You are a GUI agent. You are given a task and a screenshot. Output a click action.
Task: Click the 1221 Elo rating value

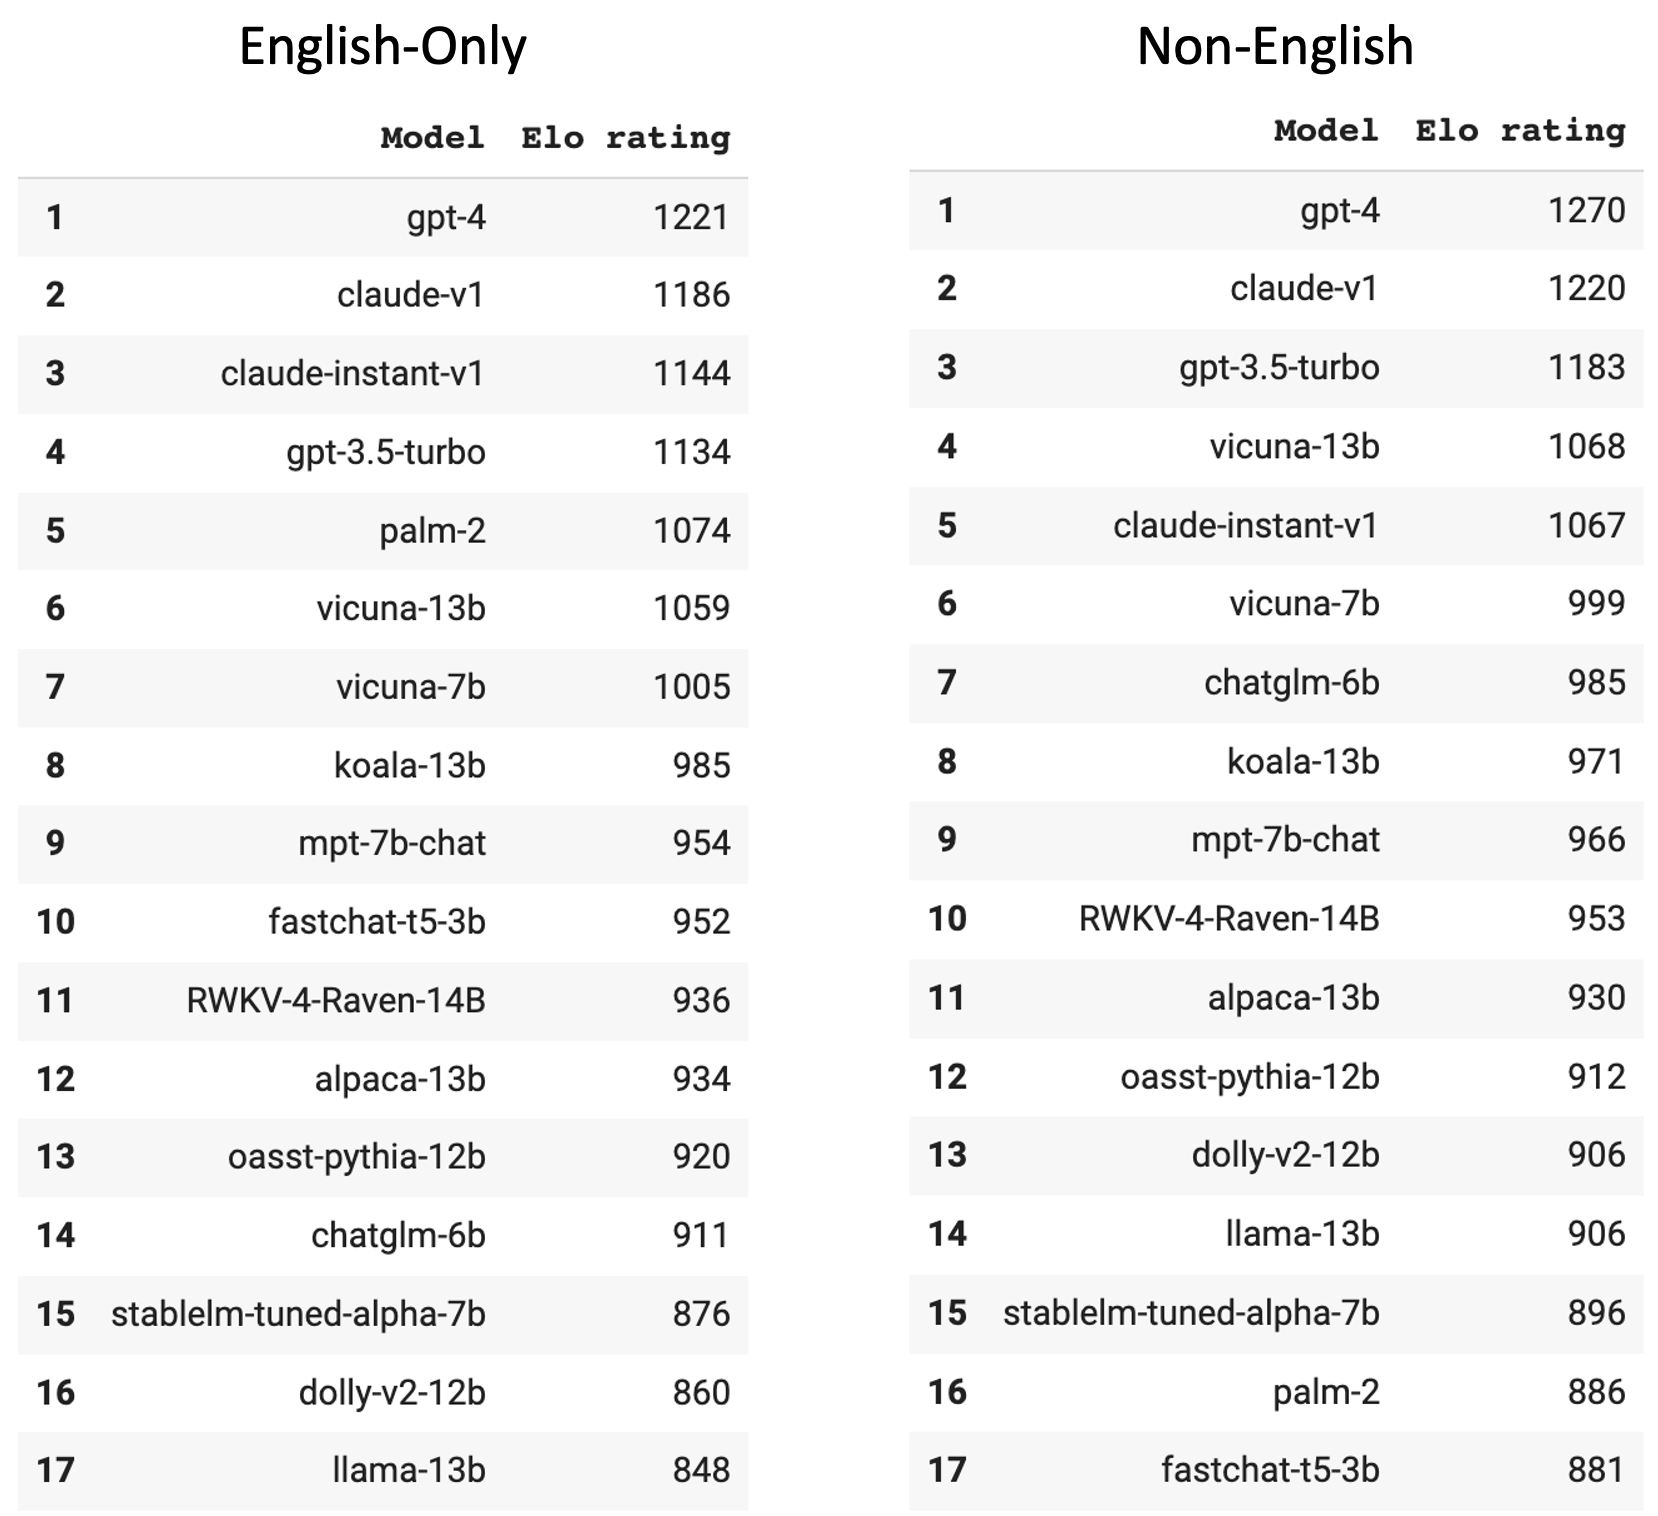(691, 217)
